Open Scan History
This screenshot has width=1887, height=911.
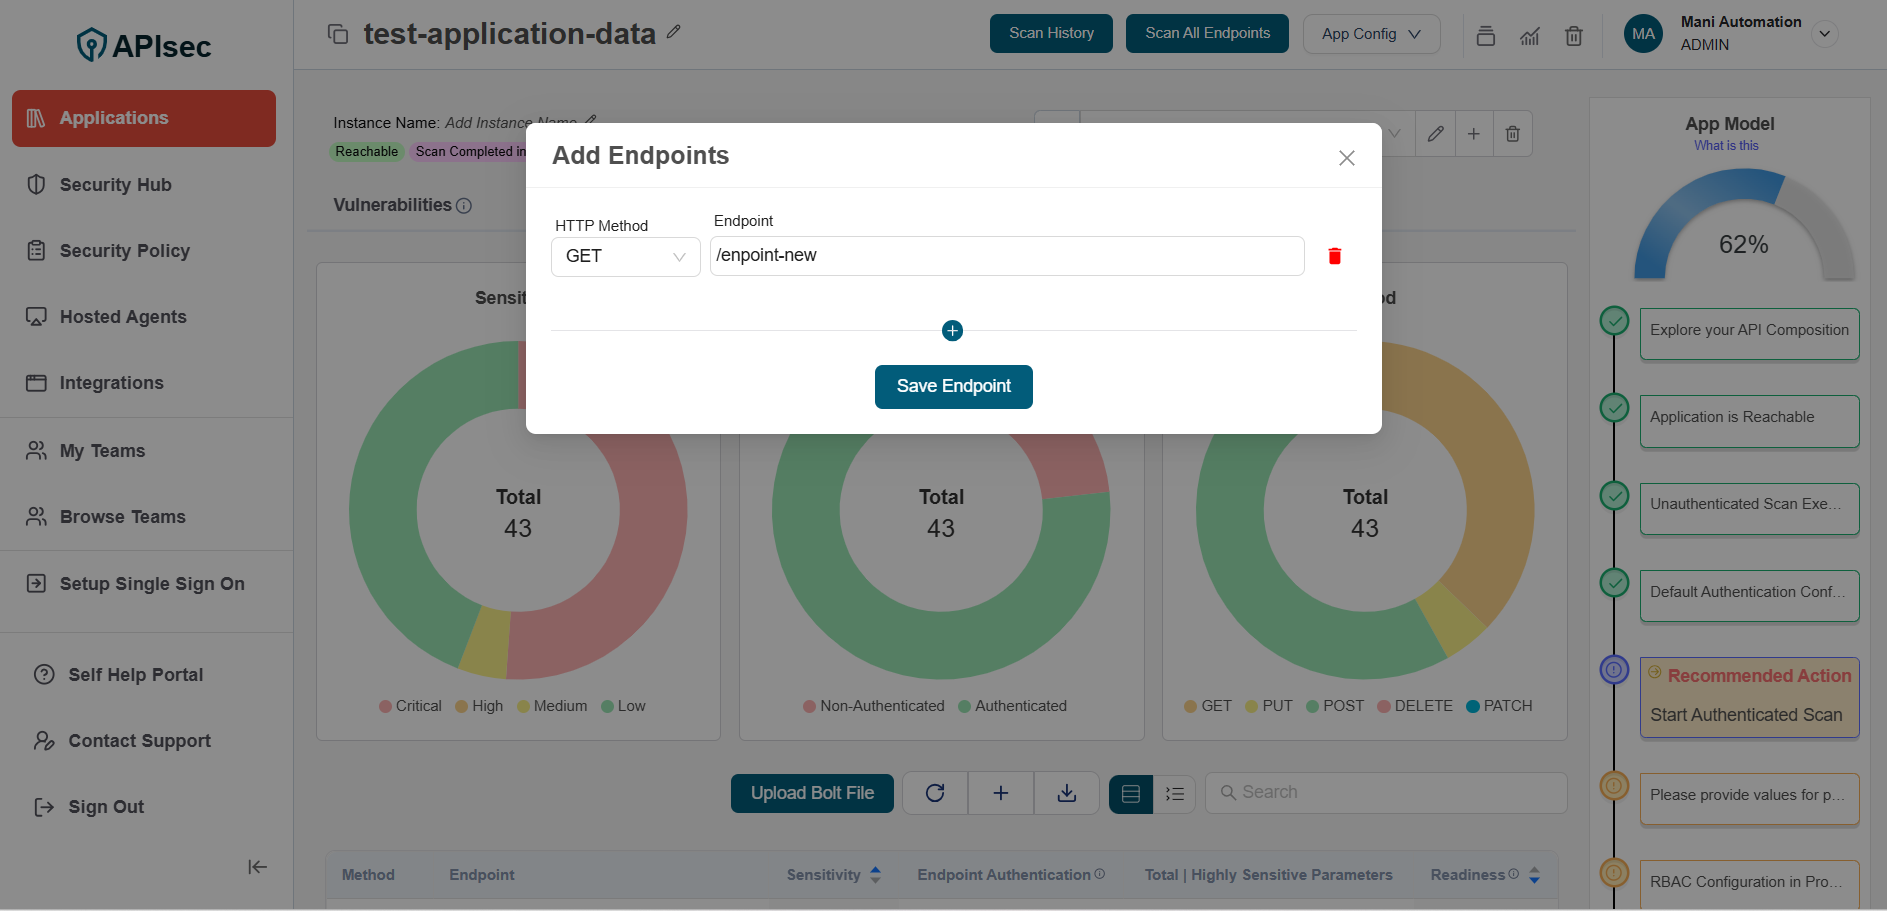[1050, 33]
